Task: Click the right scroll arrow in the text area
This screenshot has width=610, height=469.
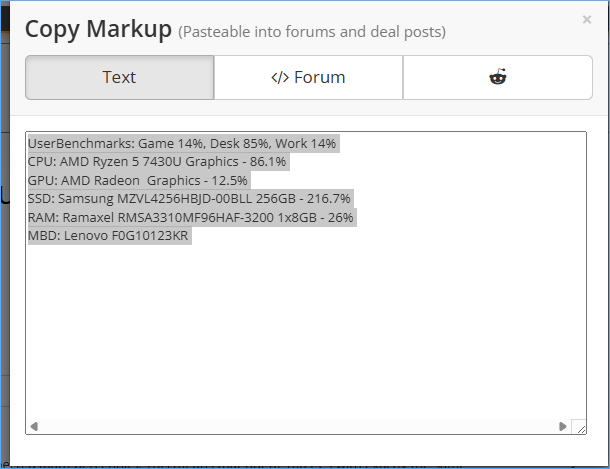Action: coord(563,427)
